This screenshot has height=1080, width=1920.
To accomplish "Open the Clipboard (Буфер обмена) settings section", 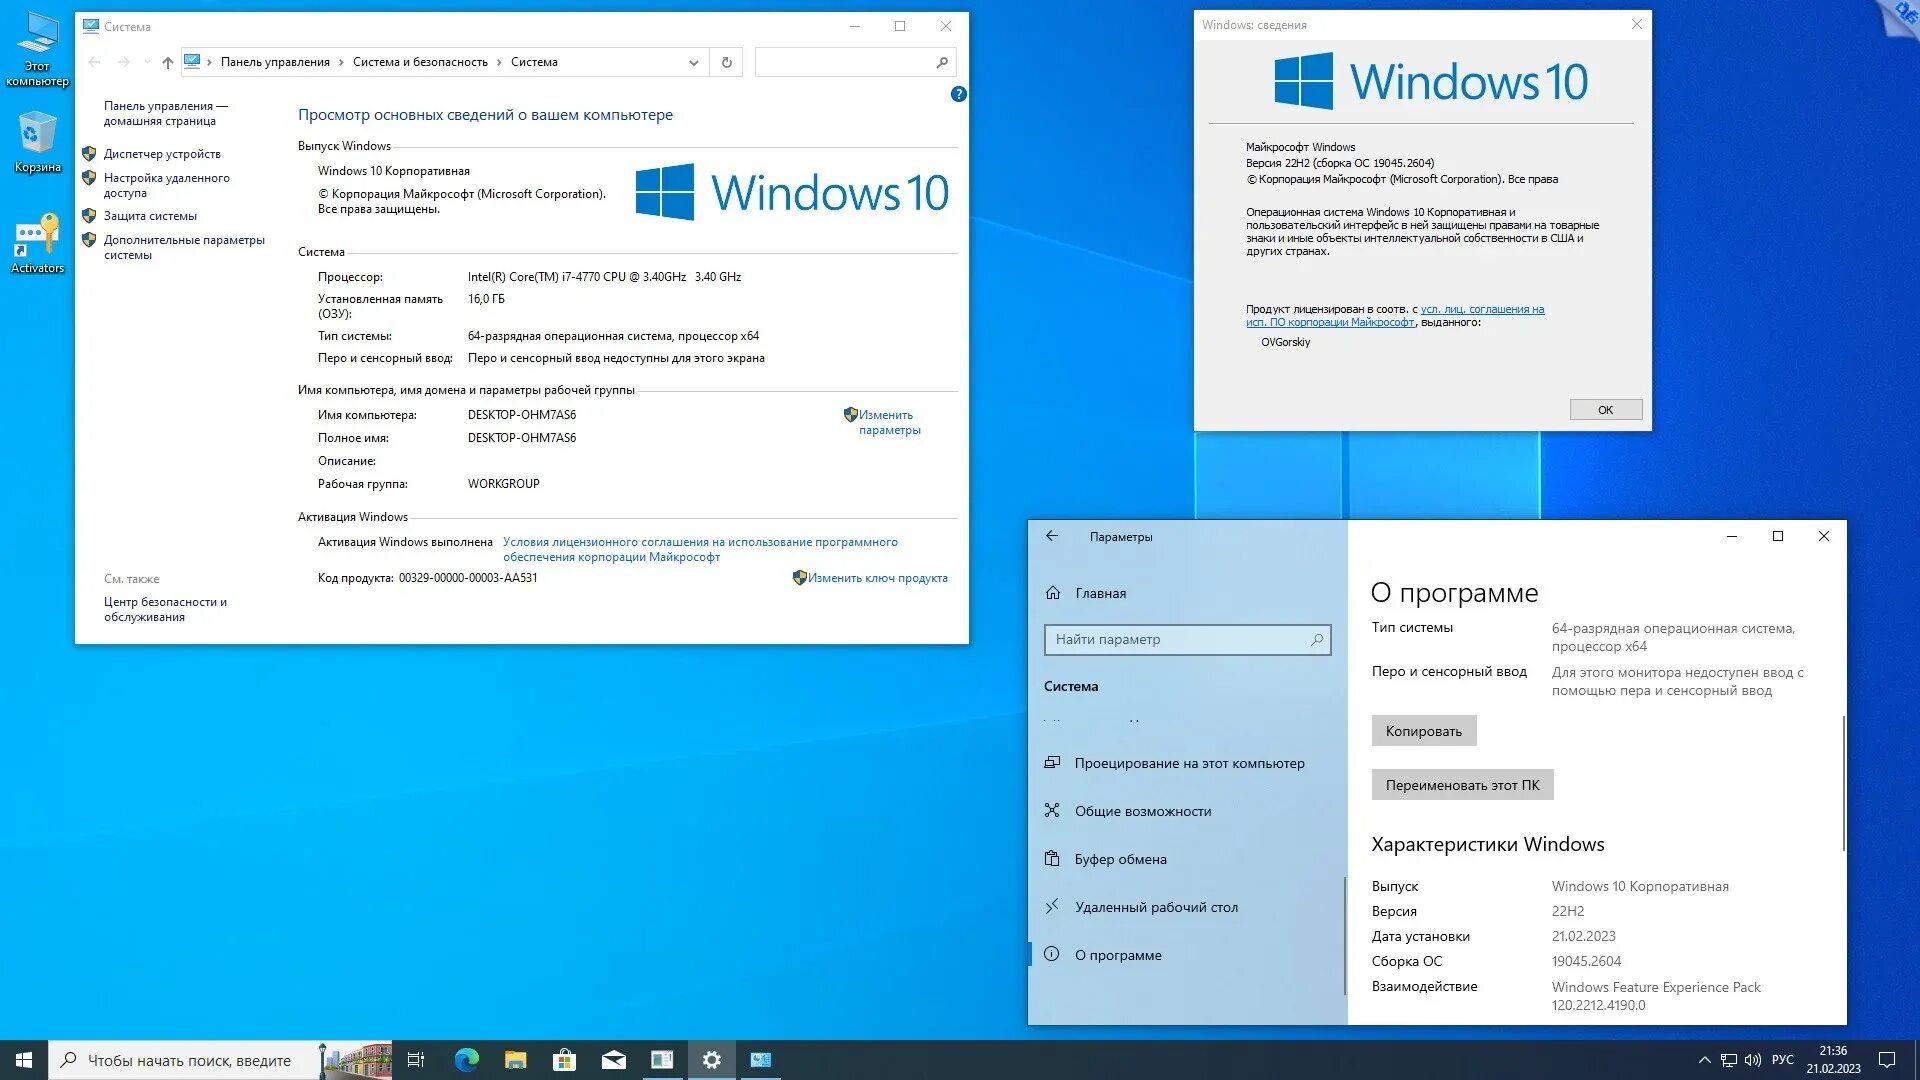I will (x=1120, y=859).
